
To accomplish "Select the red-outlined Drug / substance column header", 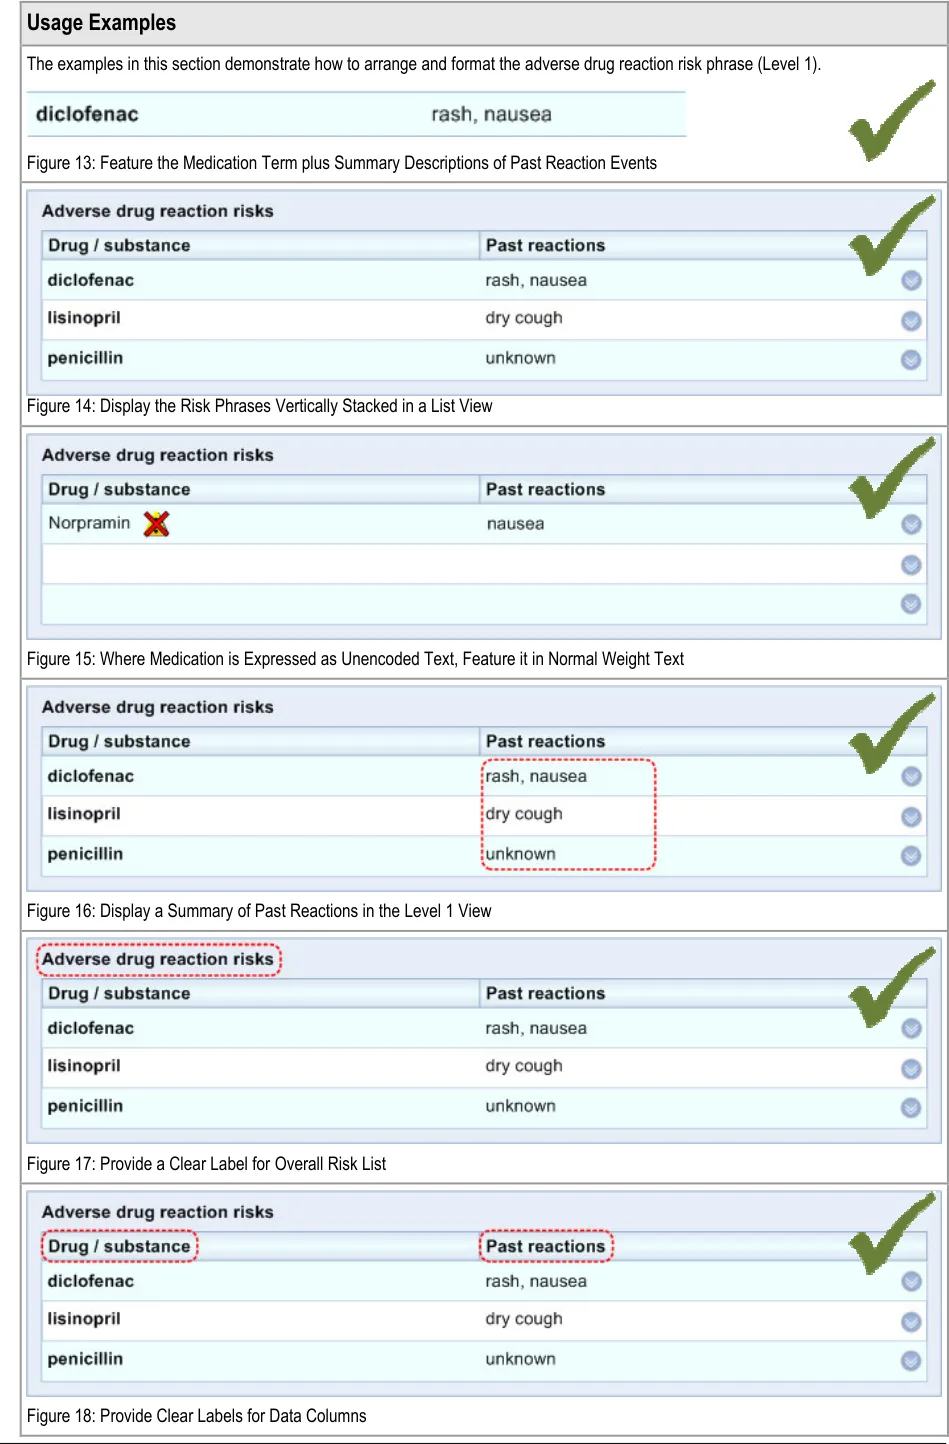I will click(x=119, y=1246).
